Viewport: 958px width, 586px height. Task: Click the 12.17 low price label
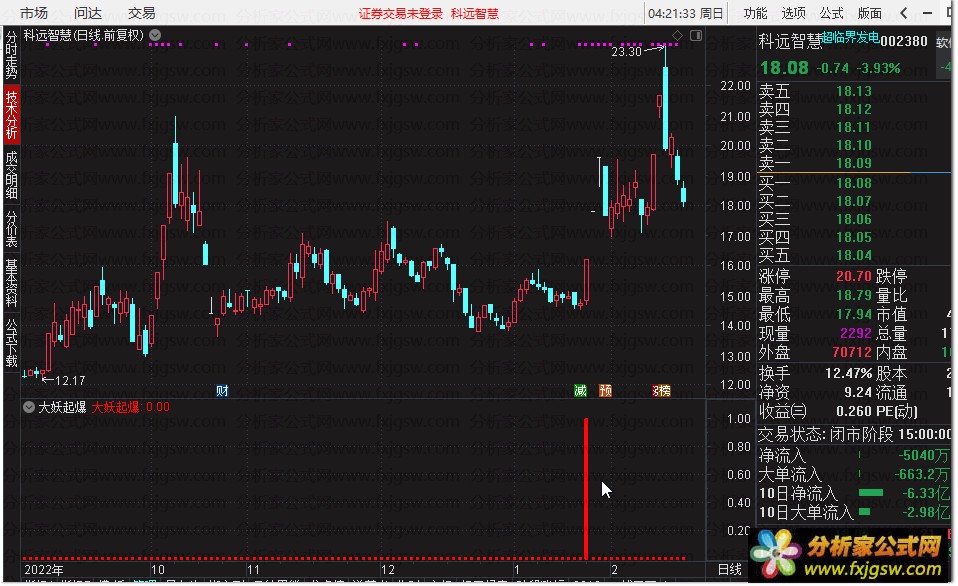click(70, 381)
